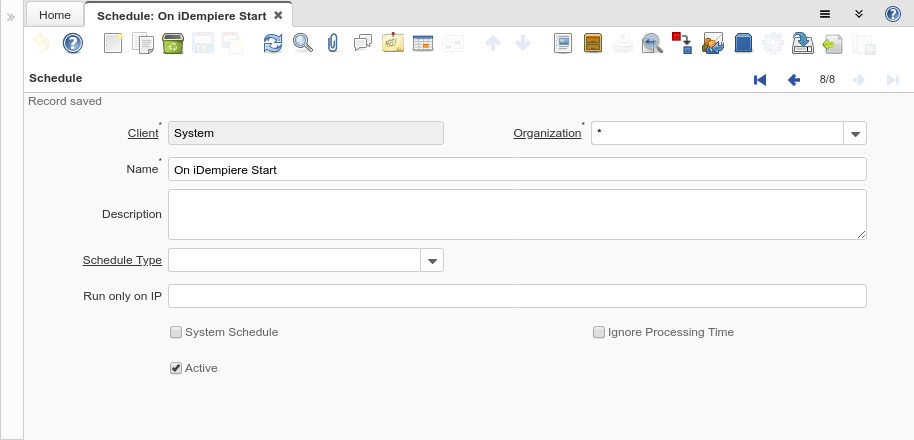This screenshot has height=440, width=914.
Task: Click the File Import green arrow icon
Action: (x=833, y=43)
